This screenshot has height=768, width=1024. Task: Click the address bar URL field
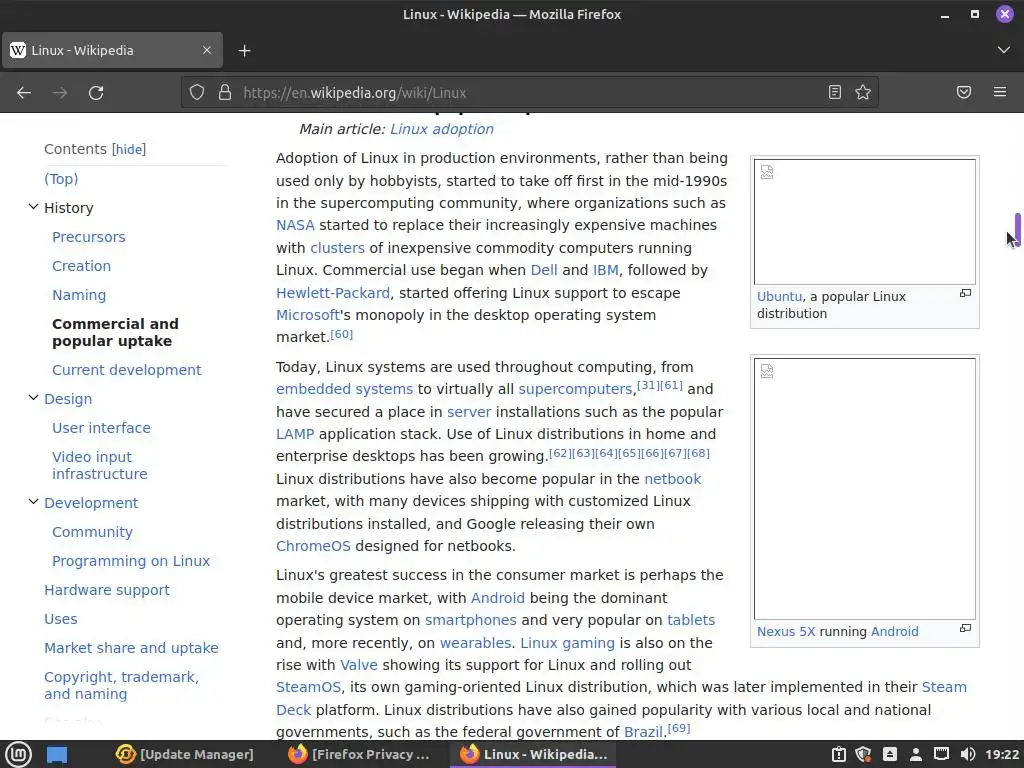[529, 92]
